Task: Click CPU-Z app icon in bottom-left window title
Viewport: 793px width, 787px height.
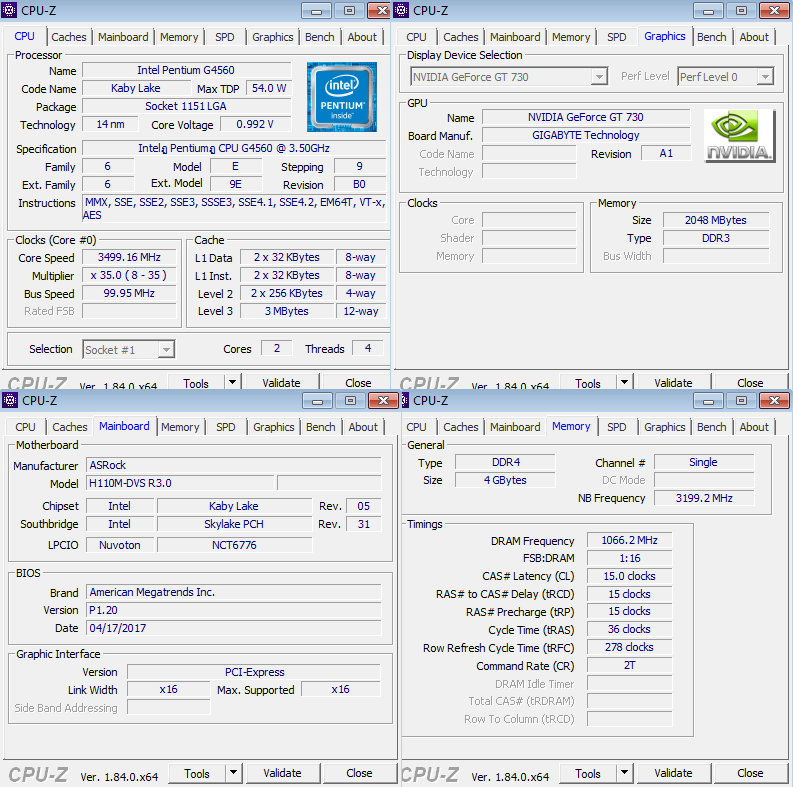Action: [x=10, y=400]
